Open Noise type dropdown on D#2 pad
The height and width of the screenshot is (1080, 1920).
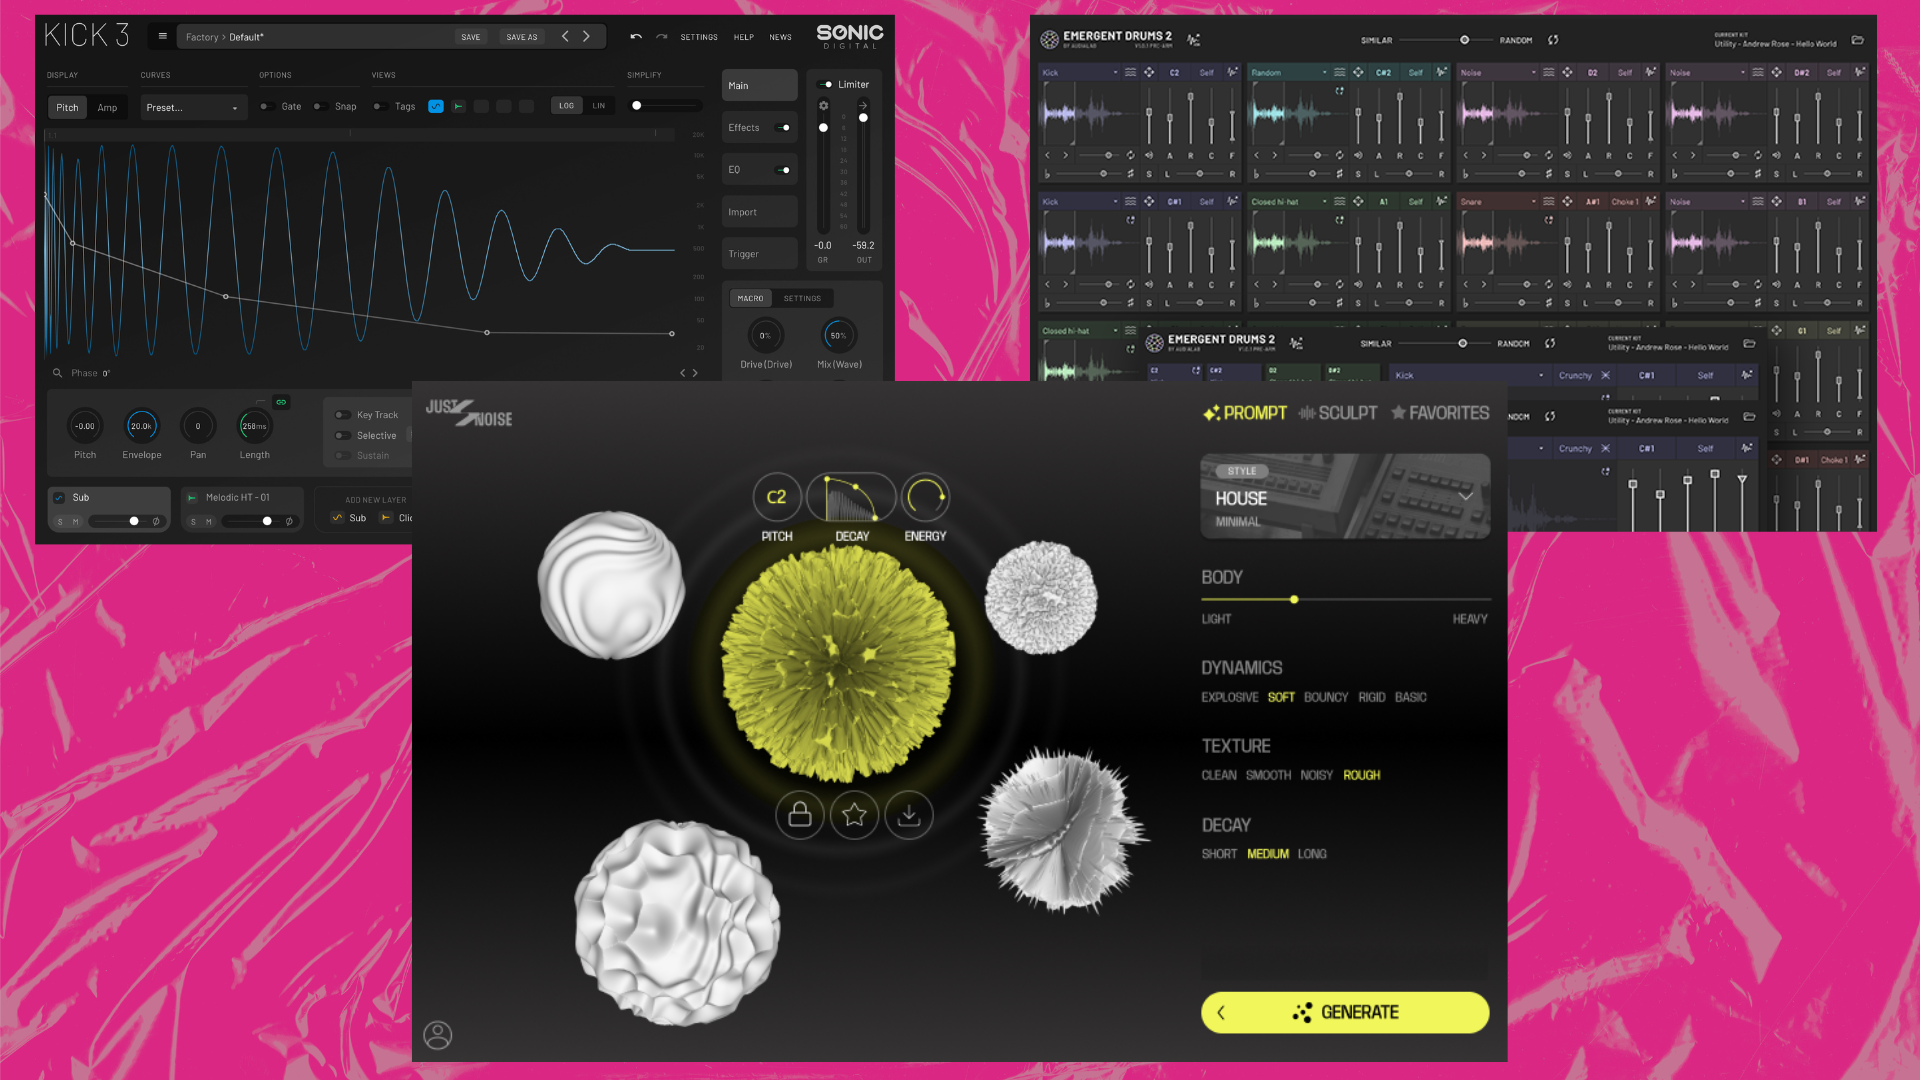tap(1707, 72)
